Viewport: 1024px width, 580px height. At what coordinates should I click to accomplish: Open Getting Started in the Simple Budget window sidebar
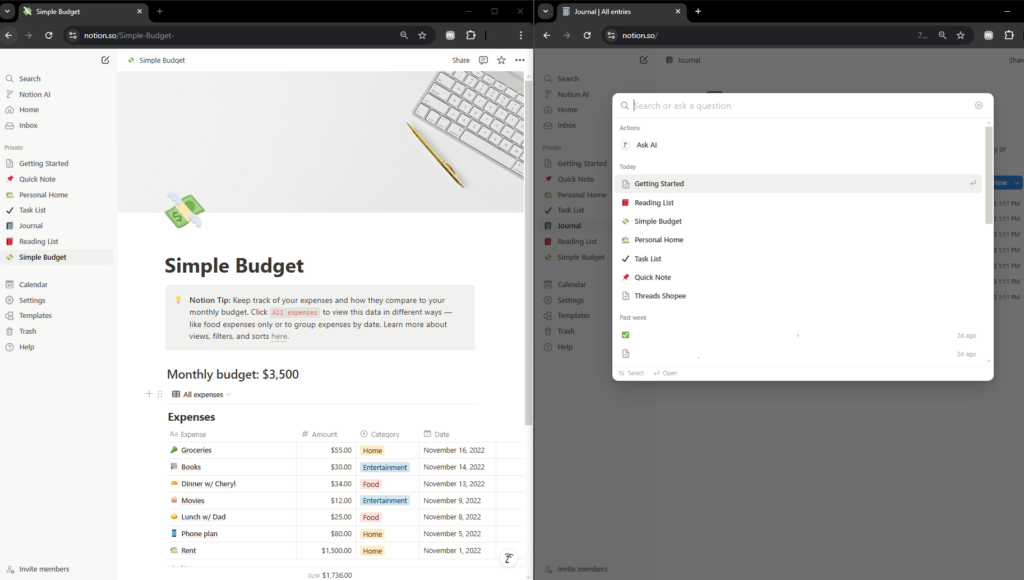click(x=44, y=163)
